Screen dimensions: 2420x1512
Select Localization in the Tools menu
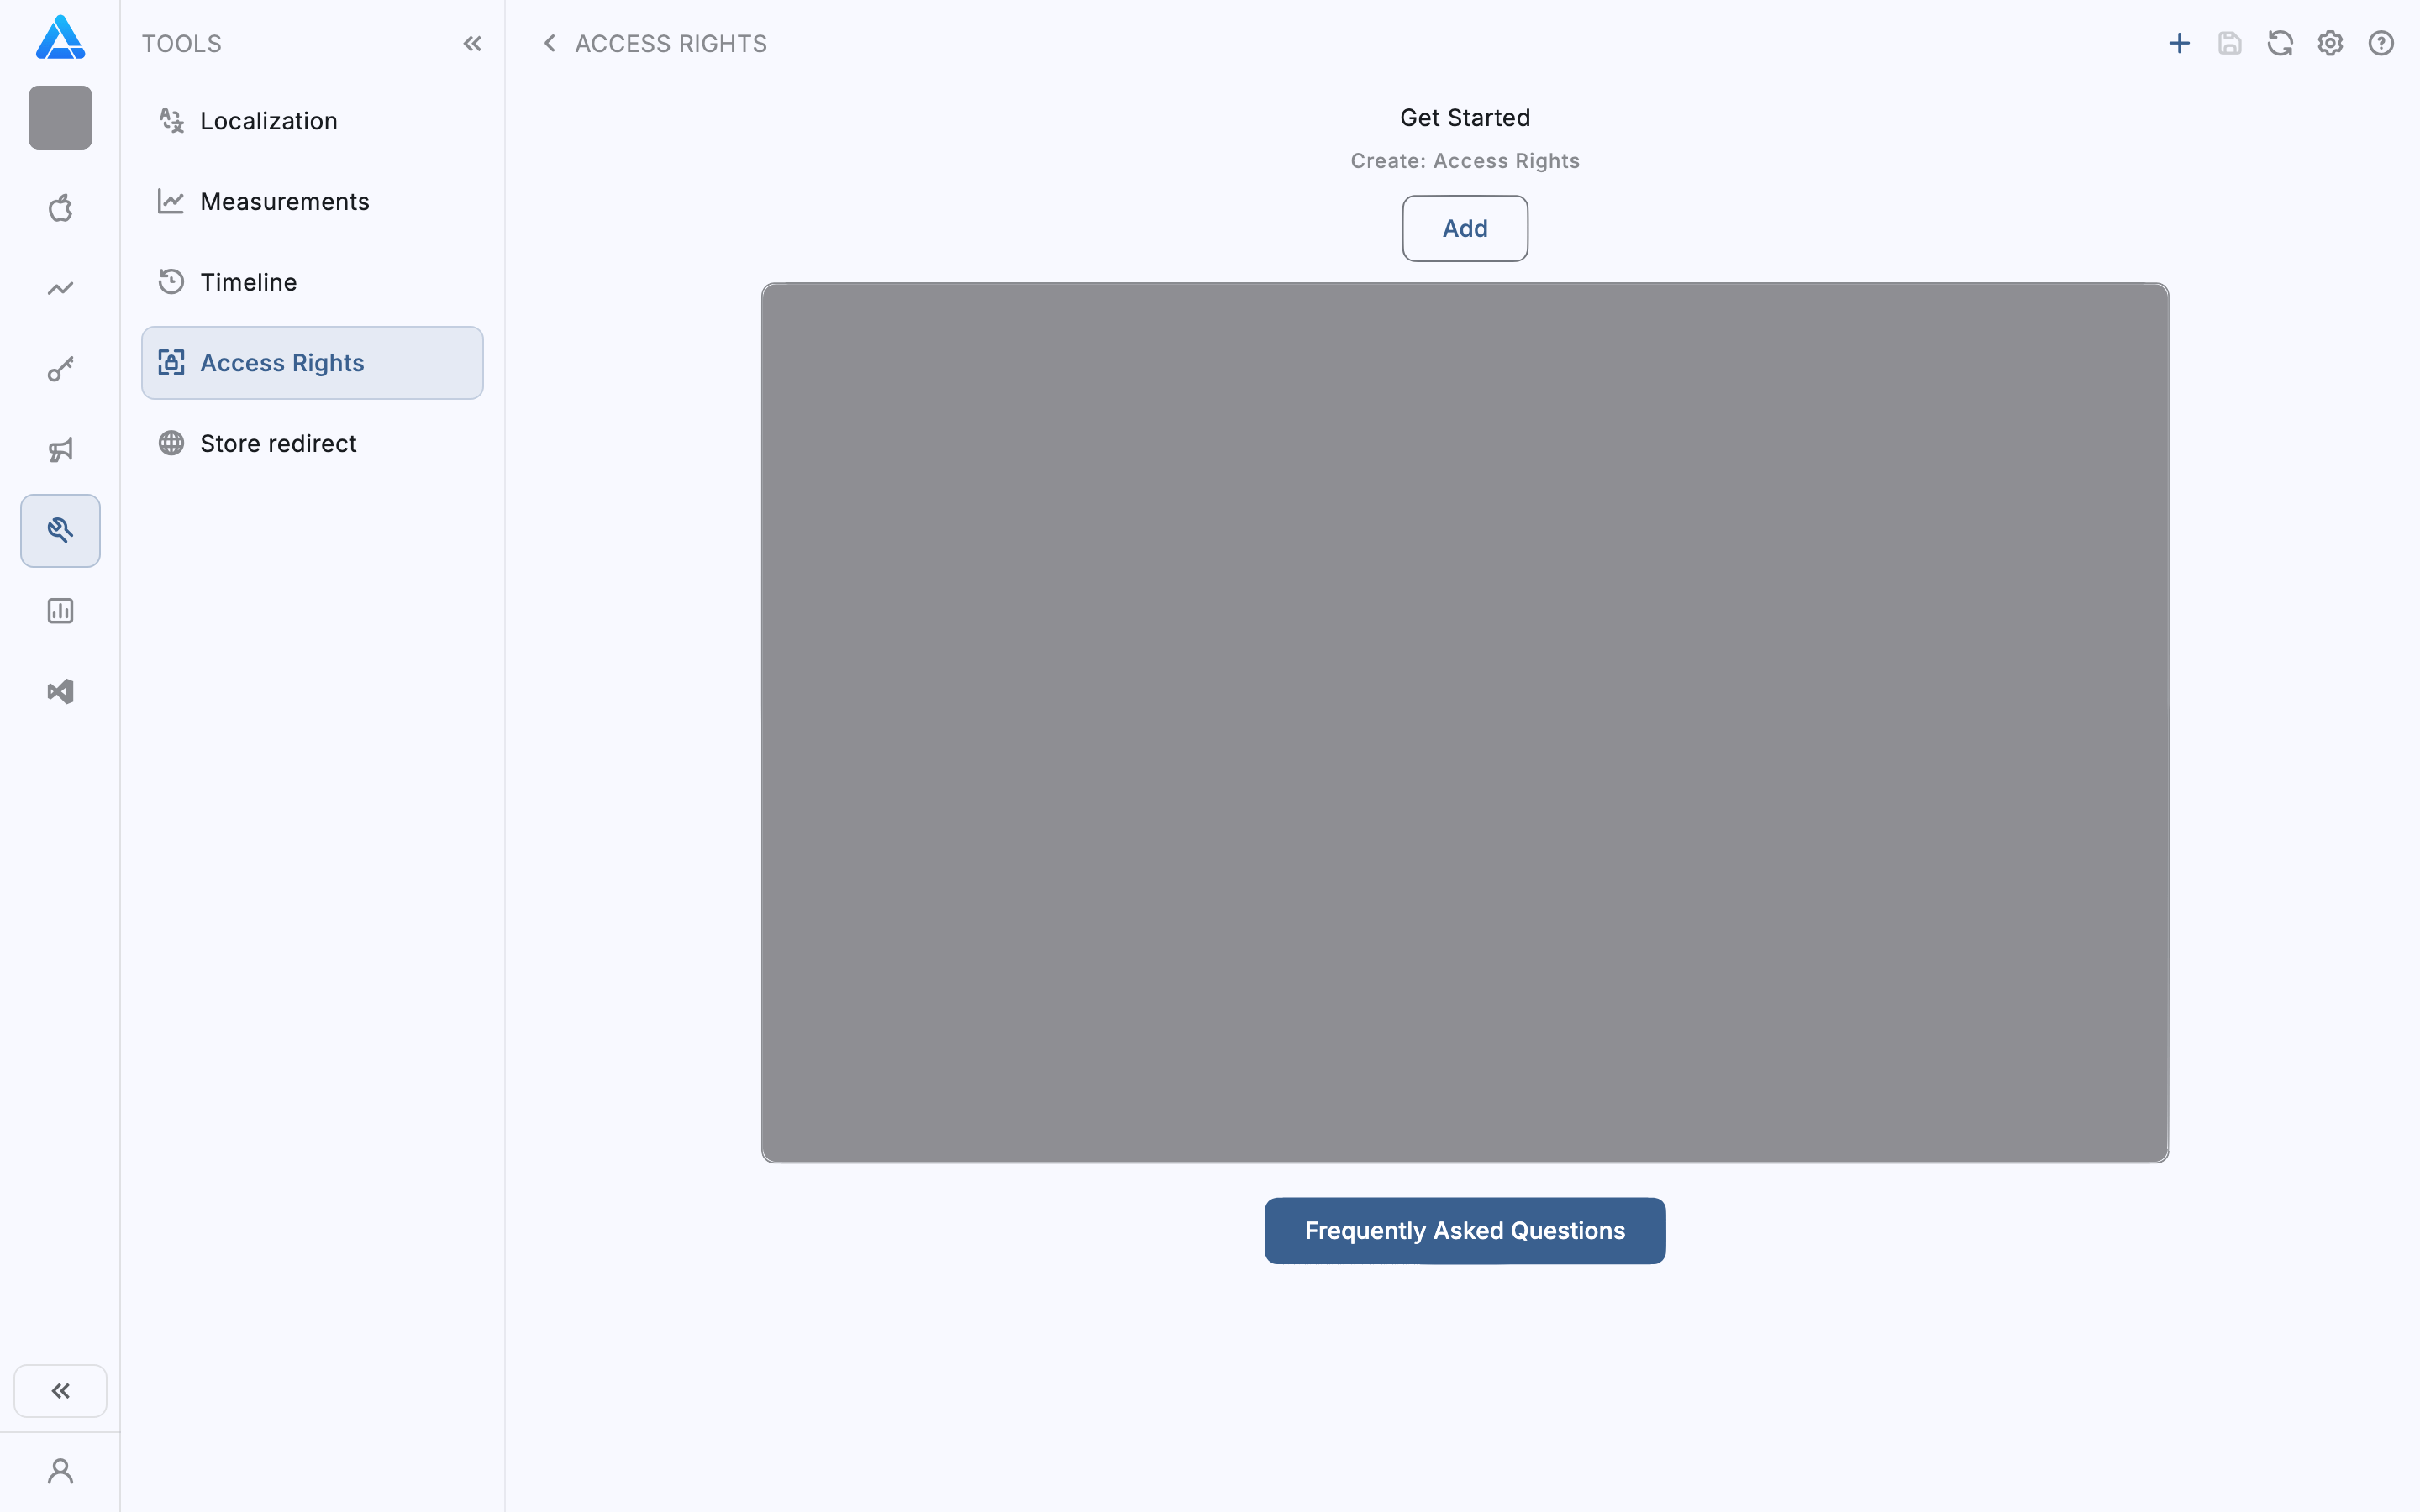268,121
